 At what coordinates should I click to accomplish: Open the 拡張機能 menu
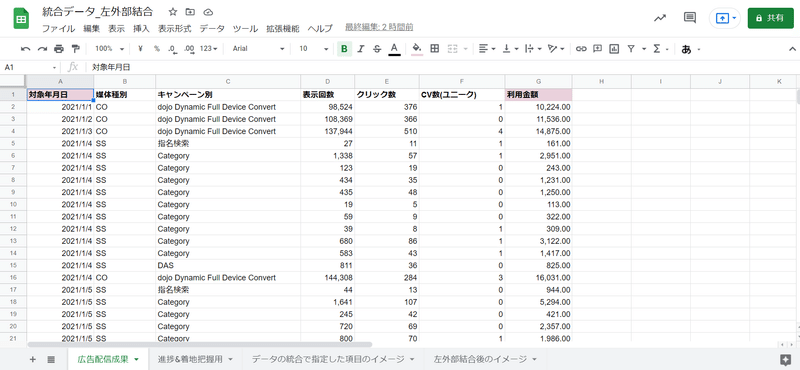point(283,29)
